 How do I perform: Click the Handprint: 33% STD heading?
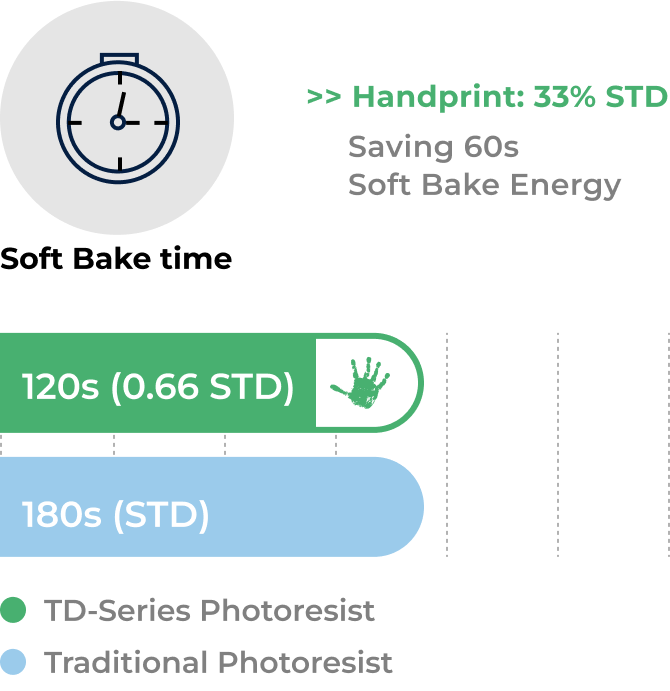pyautogui.click(x=510, y=97)
